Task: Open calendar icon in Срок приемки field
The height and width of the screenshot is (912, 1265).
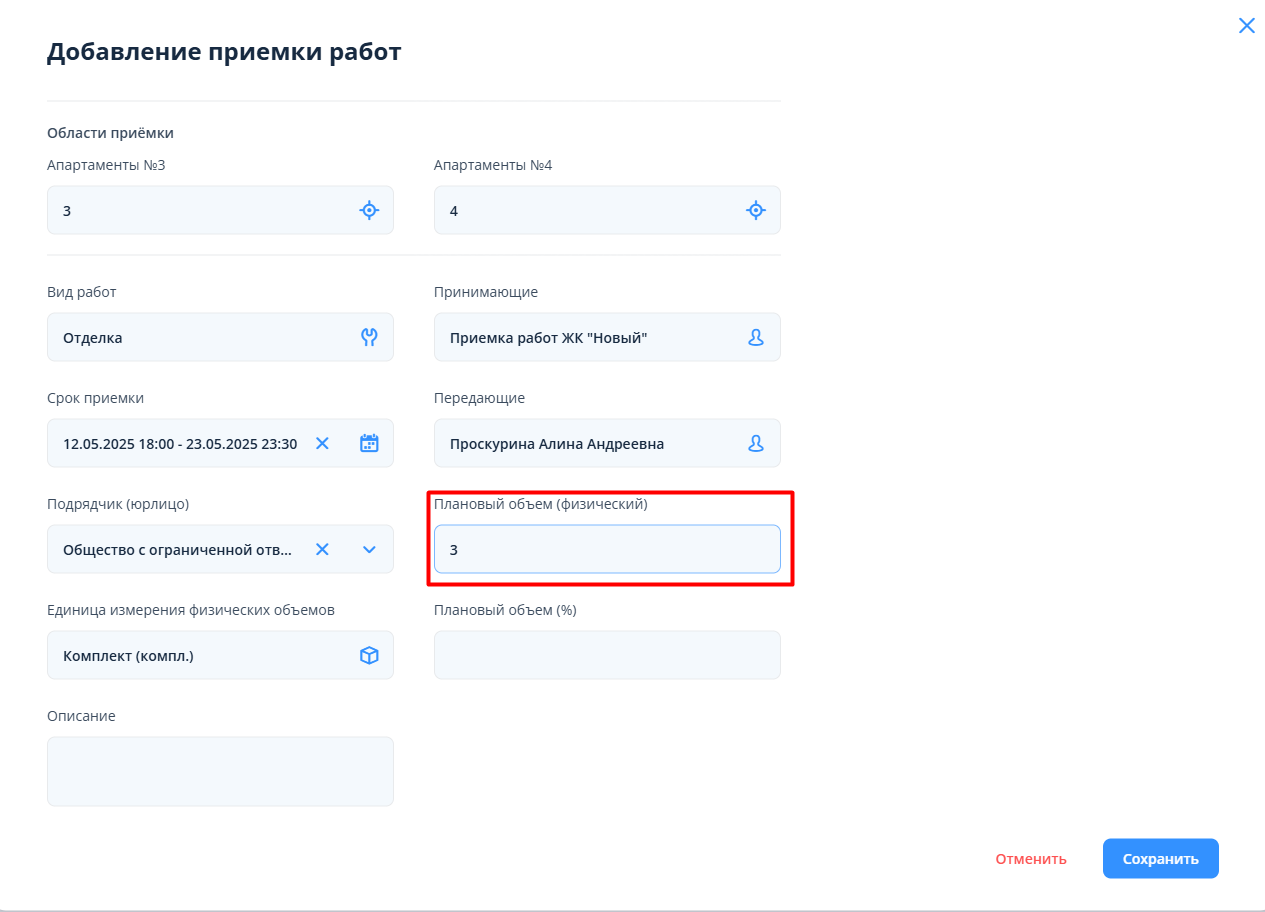Action: coord(369,443)
